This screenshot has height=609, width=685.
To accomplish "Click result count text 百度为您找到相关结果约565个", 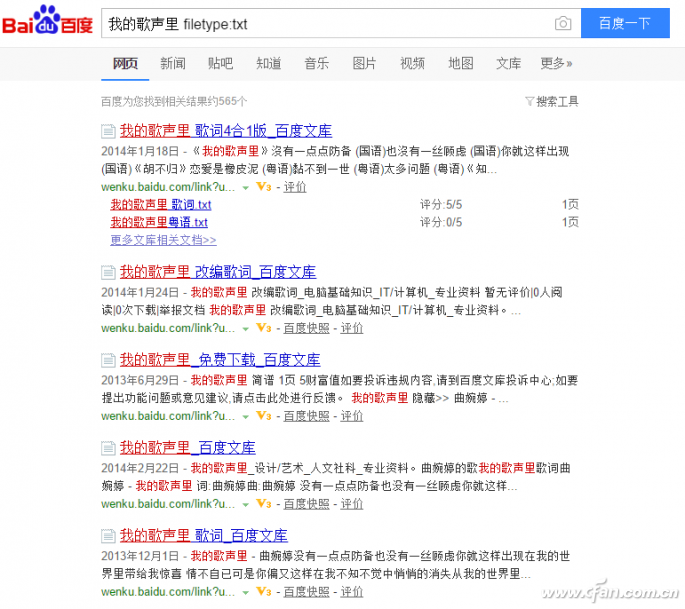I will click(x=174, y=101).
